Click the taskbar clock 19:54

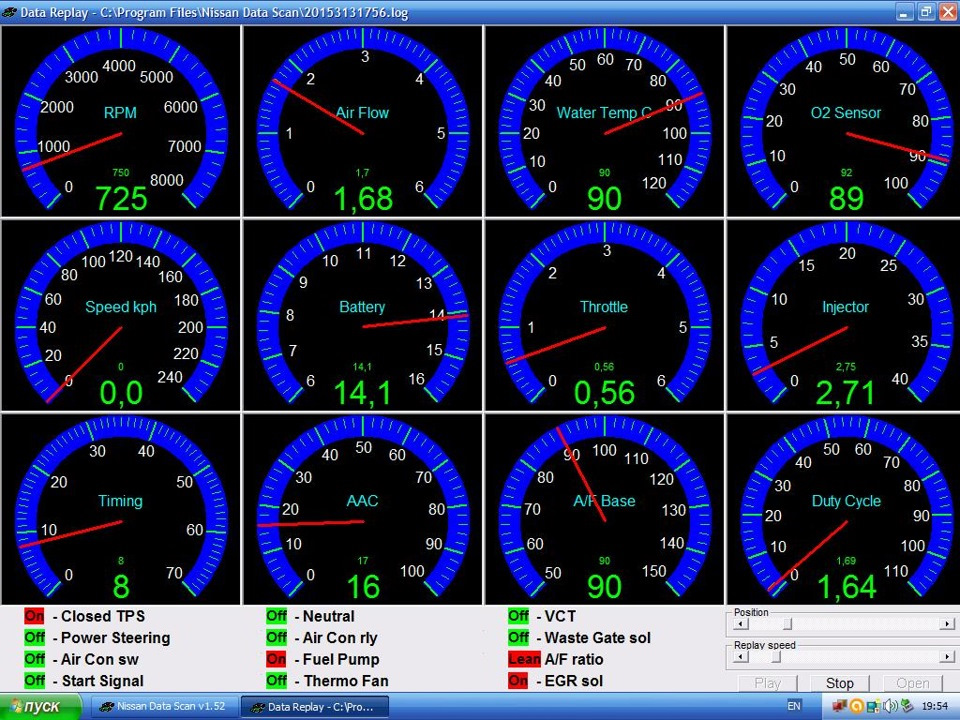click(934, 707)
